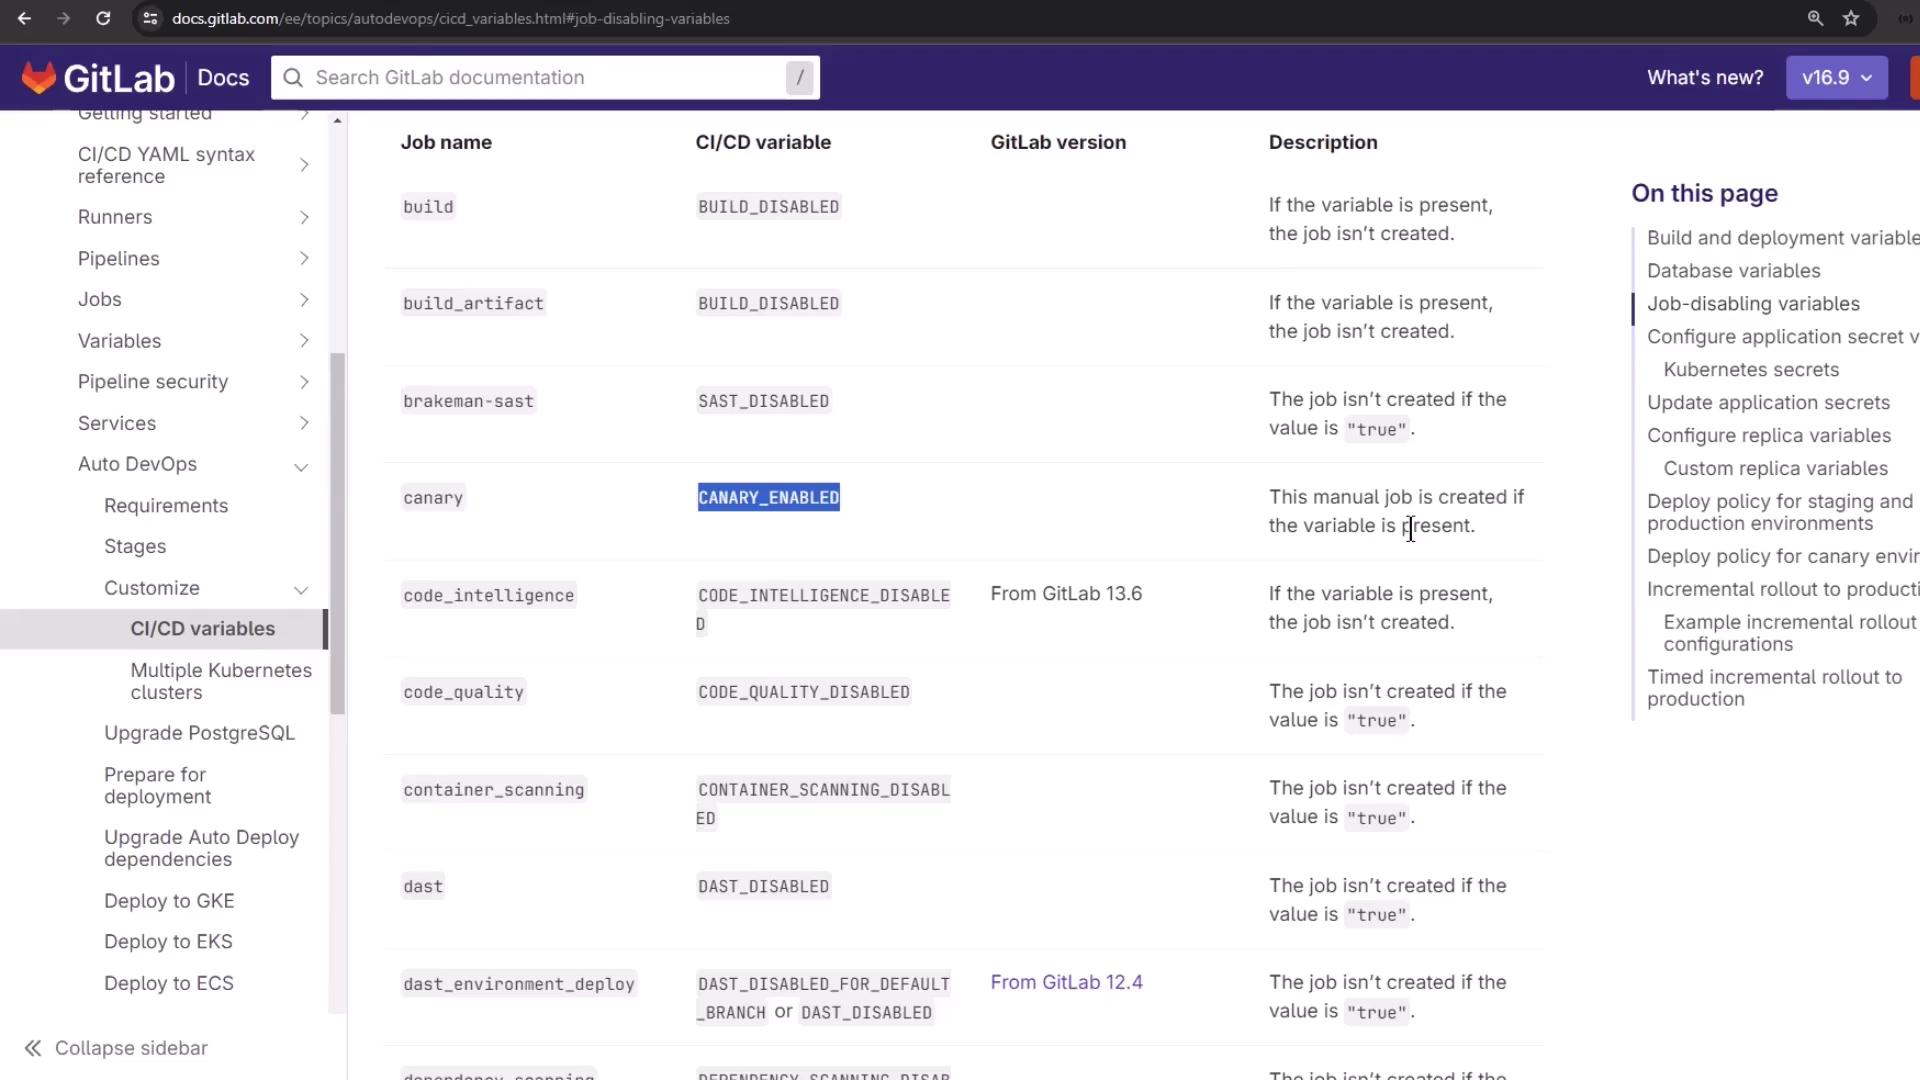Expand the Pipelines sidebar section
This screenshot has height=1080, width=1920.
pos(304,259)
